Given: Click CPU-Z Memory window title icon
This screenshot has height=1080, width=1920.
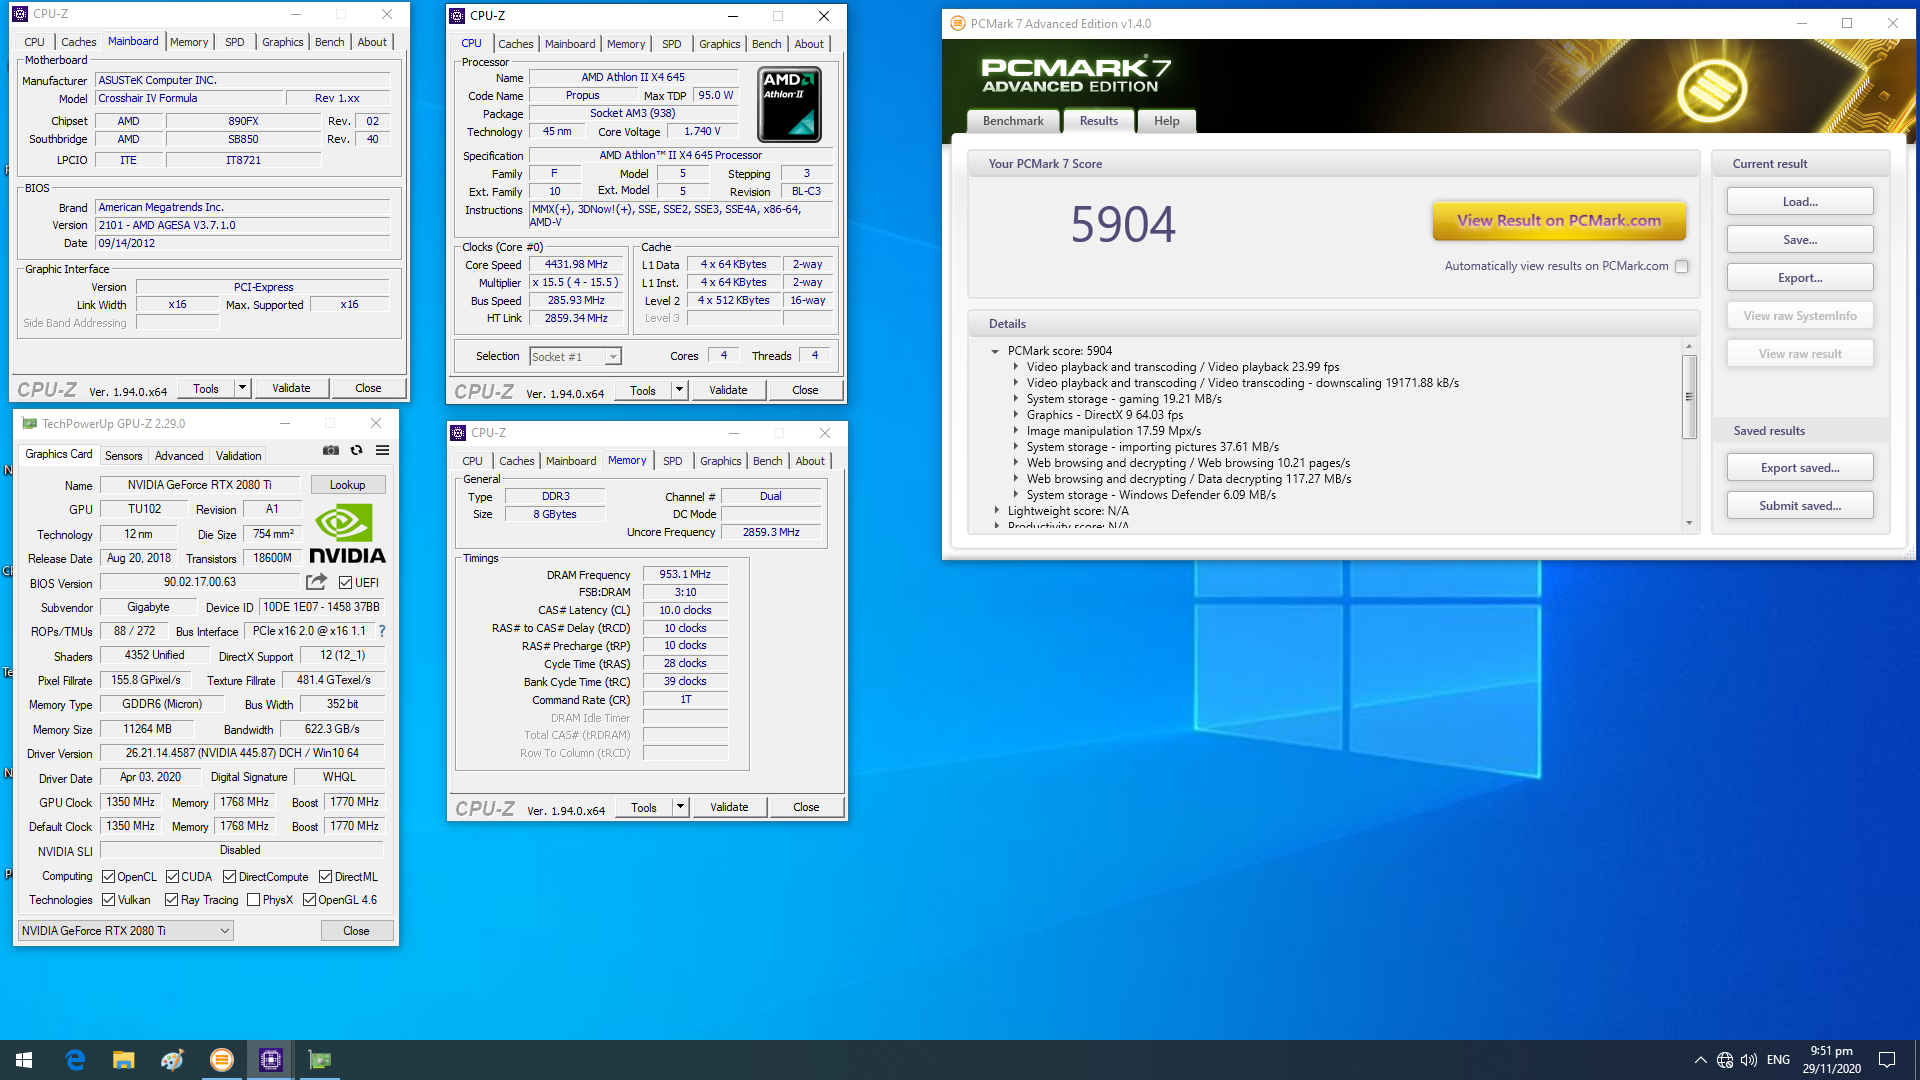Looking at the screenshot, I should [x=459, y=433].
